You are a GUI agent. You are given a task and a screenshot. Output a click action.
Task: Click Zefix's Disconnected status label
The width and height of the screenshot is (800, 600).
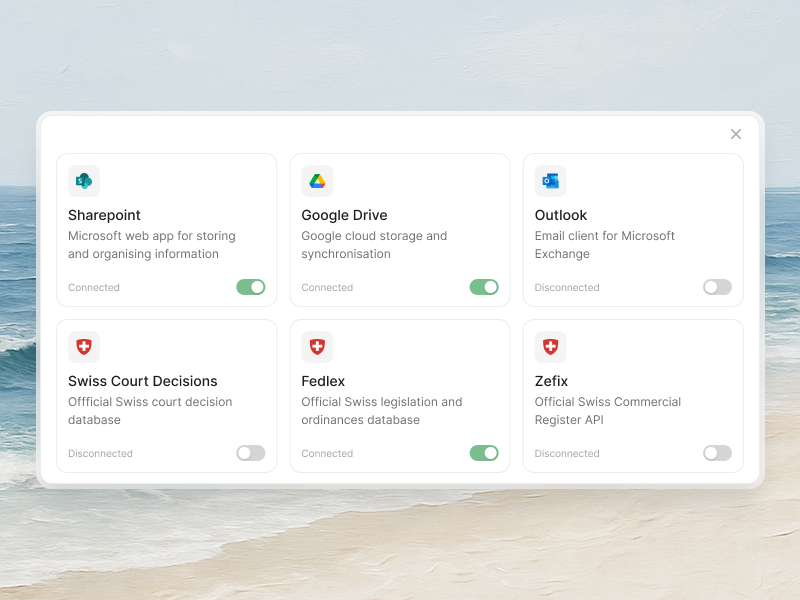[567, 453]
